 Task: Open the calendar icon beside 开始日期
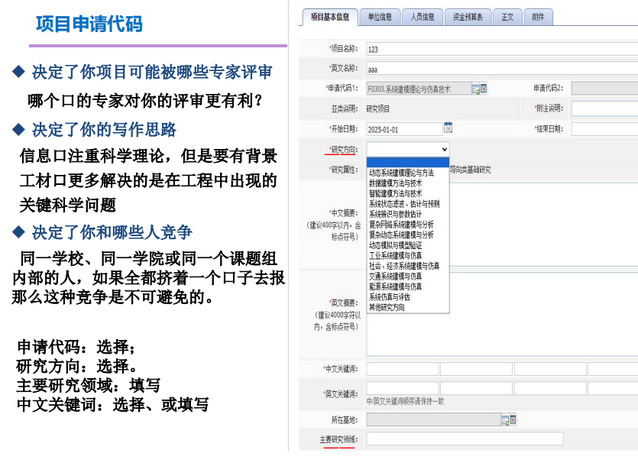[448, 128]
